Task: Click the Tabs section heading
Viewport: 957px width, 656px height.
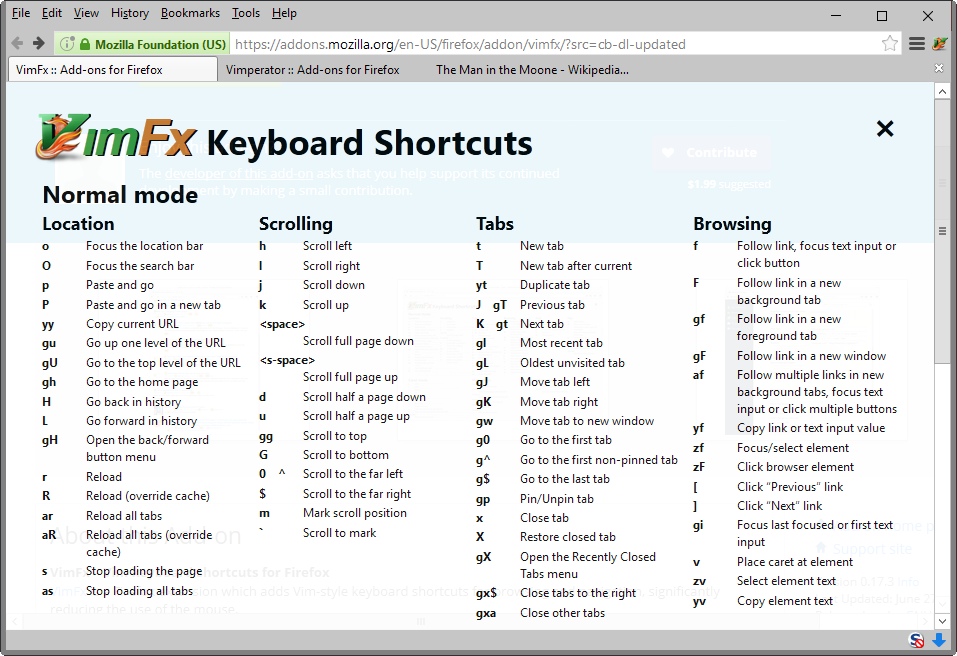Action: [x=494, y=224]
